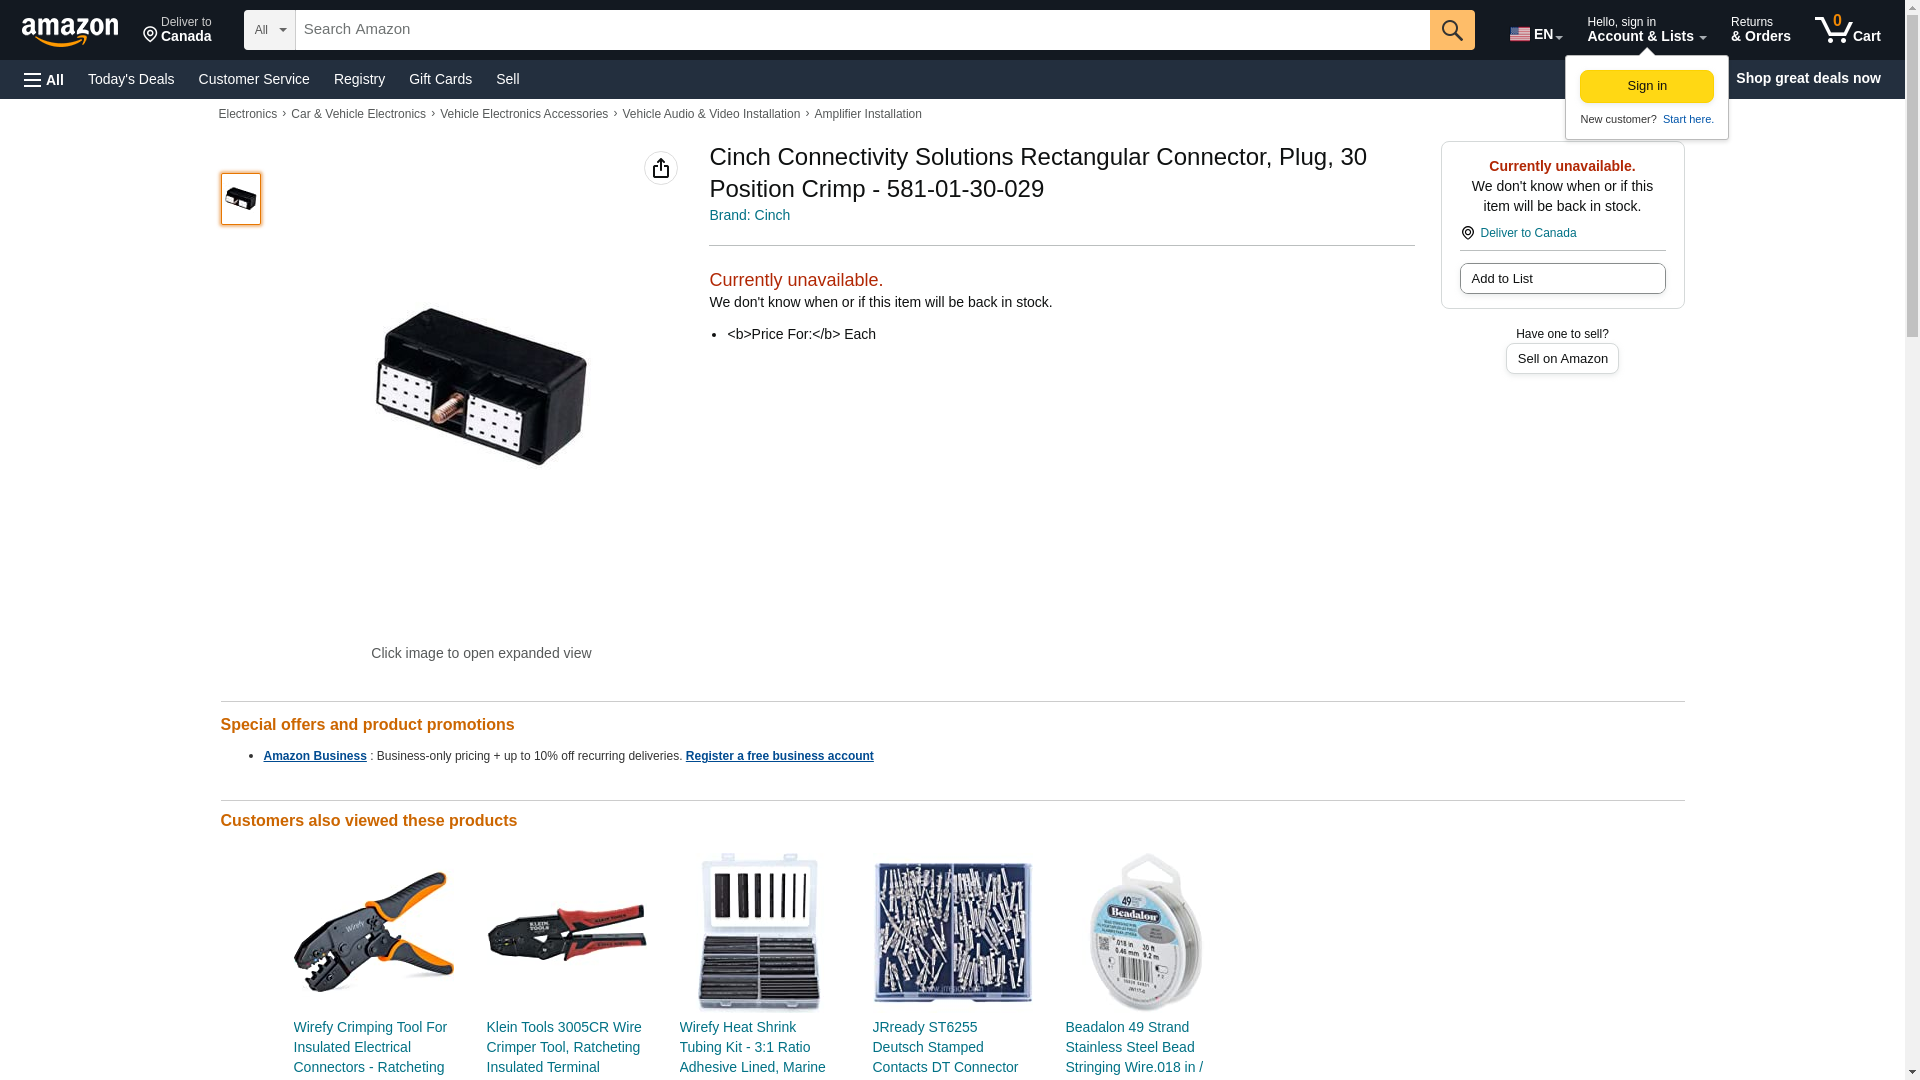Open the cart icon
This screenshot has height=1080, width=1920.
1847,30
